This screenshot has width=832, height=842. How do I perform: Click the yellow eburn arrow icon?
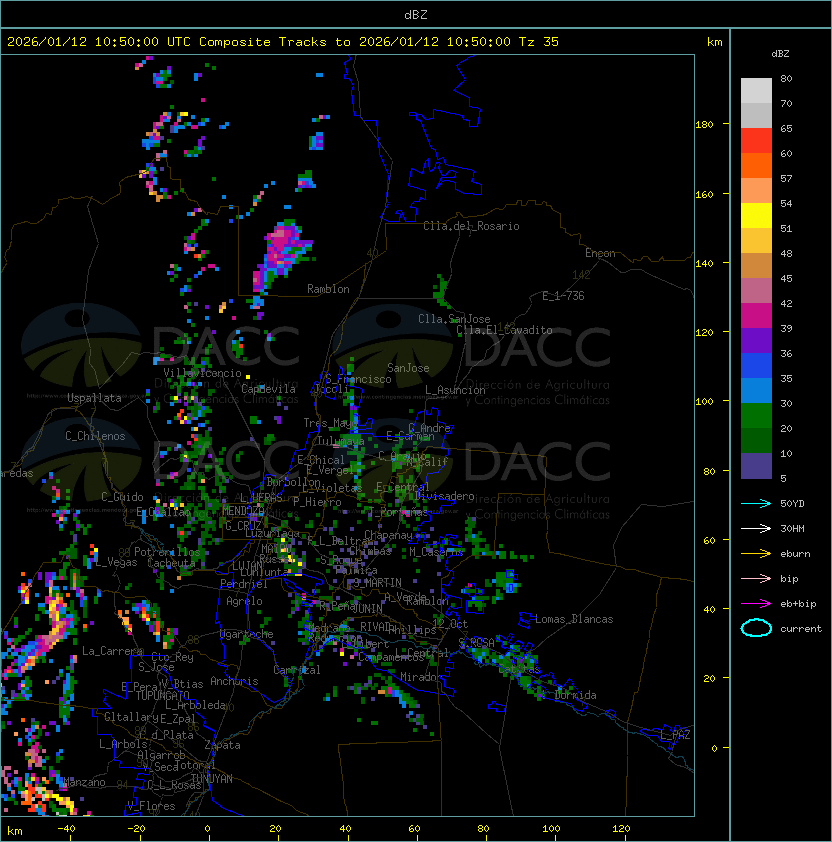756,554
